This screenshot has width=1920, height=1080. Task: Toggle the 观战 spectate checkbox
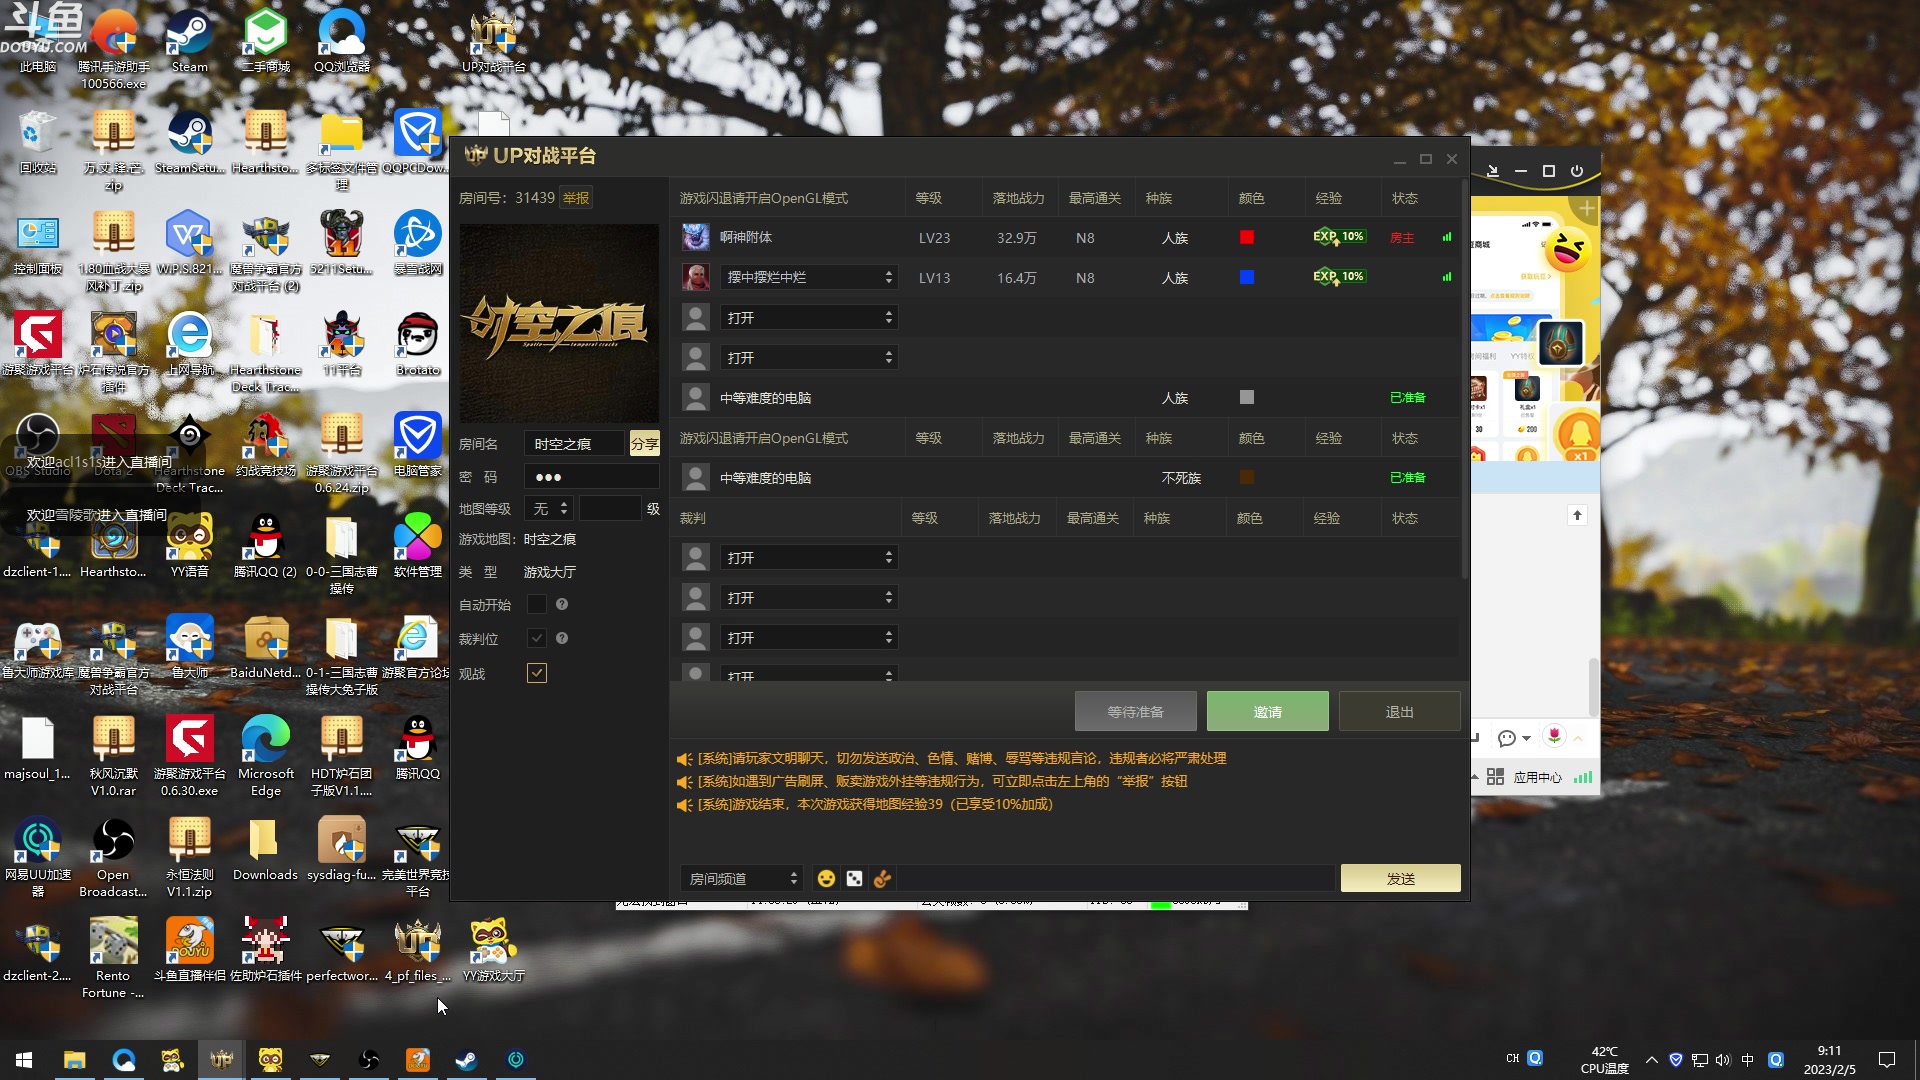[x=537, y=673]
